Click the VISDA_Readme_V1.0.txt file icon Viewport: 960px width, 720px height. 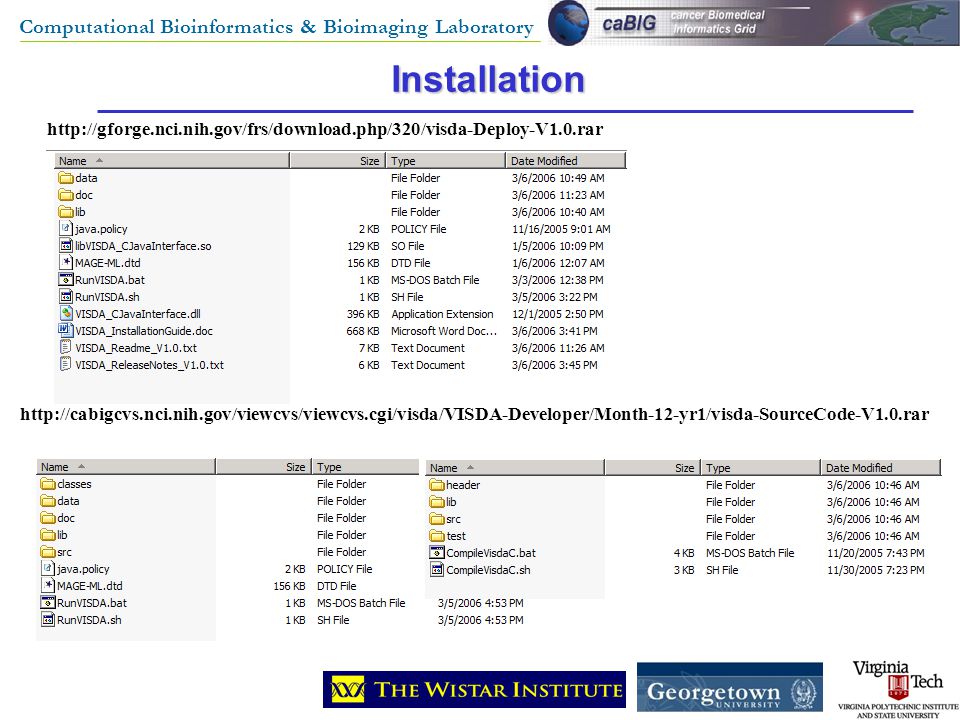pyautogui.click(x=66, y=348)
